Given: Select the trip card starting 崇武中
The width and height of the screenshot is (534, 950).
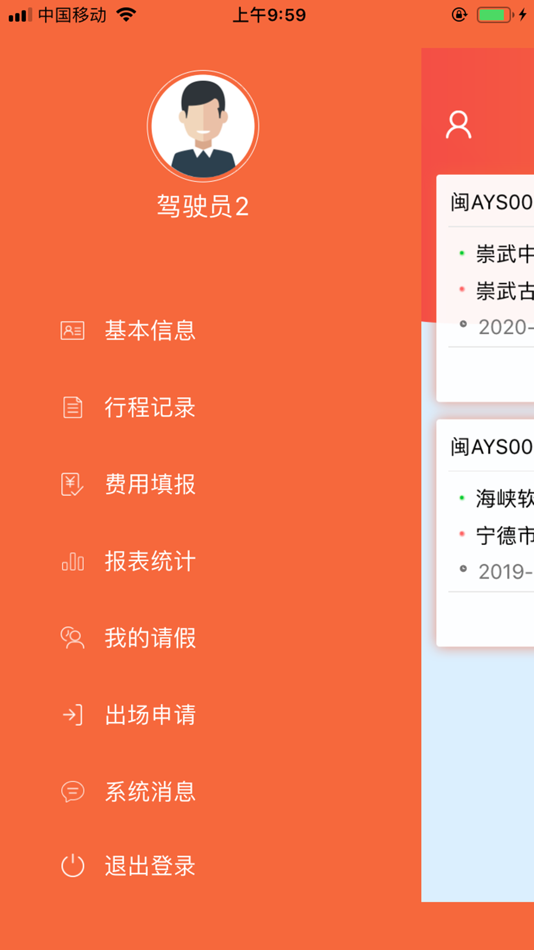Looking at the screenshot, I should pyautogui.click(x=485, y=288).
